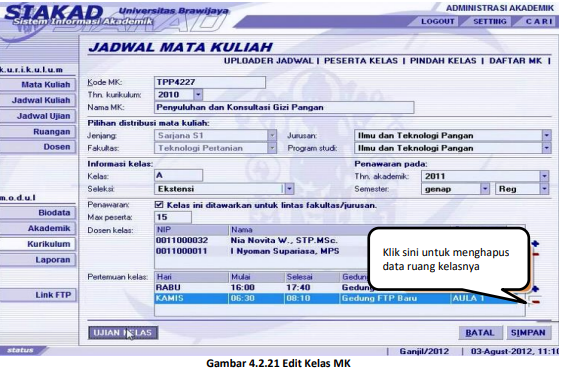Click the Selesai column header
This screenshot has width=561, height=371.
[312, 277]
